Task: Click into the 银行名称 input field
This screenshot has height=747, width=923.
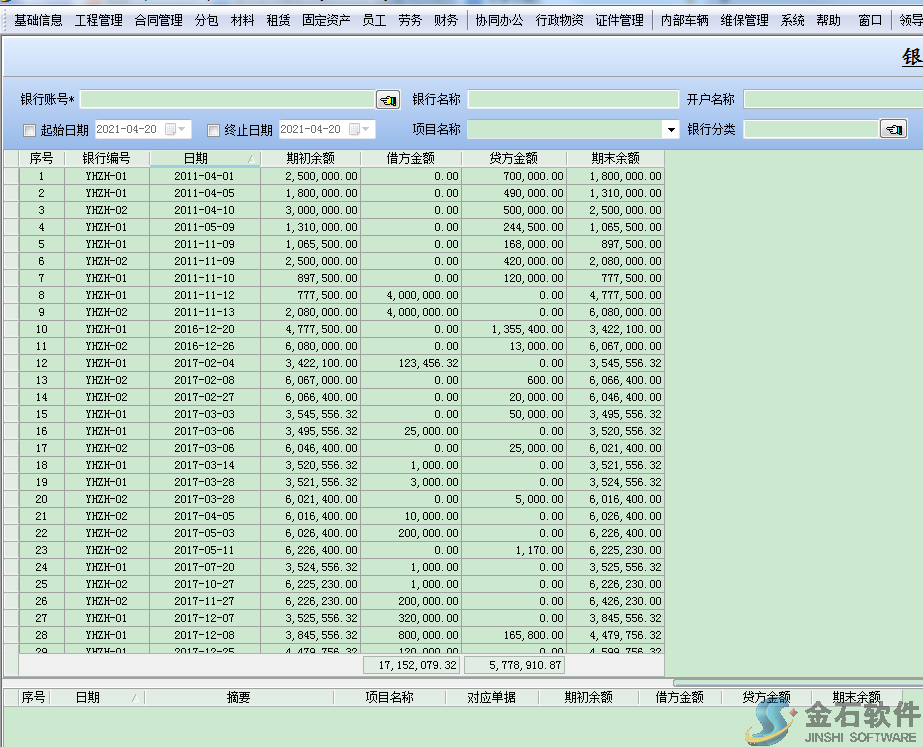Action: pos(572,99)
